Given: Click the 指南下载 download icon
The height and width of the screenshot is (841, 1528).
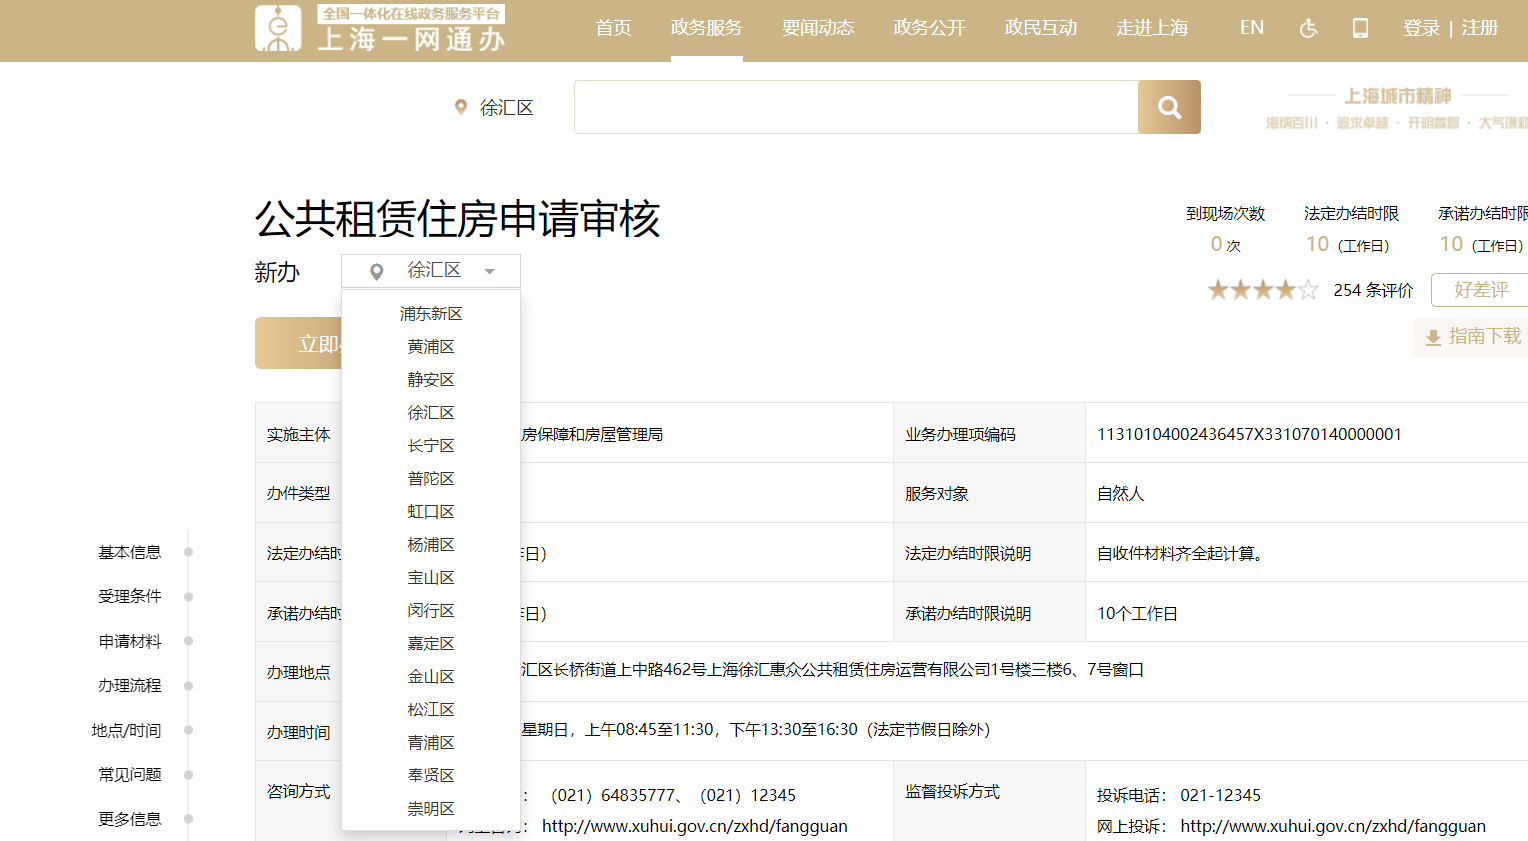Looking at the screenshot, I should (x=1433, y=337).
